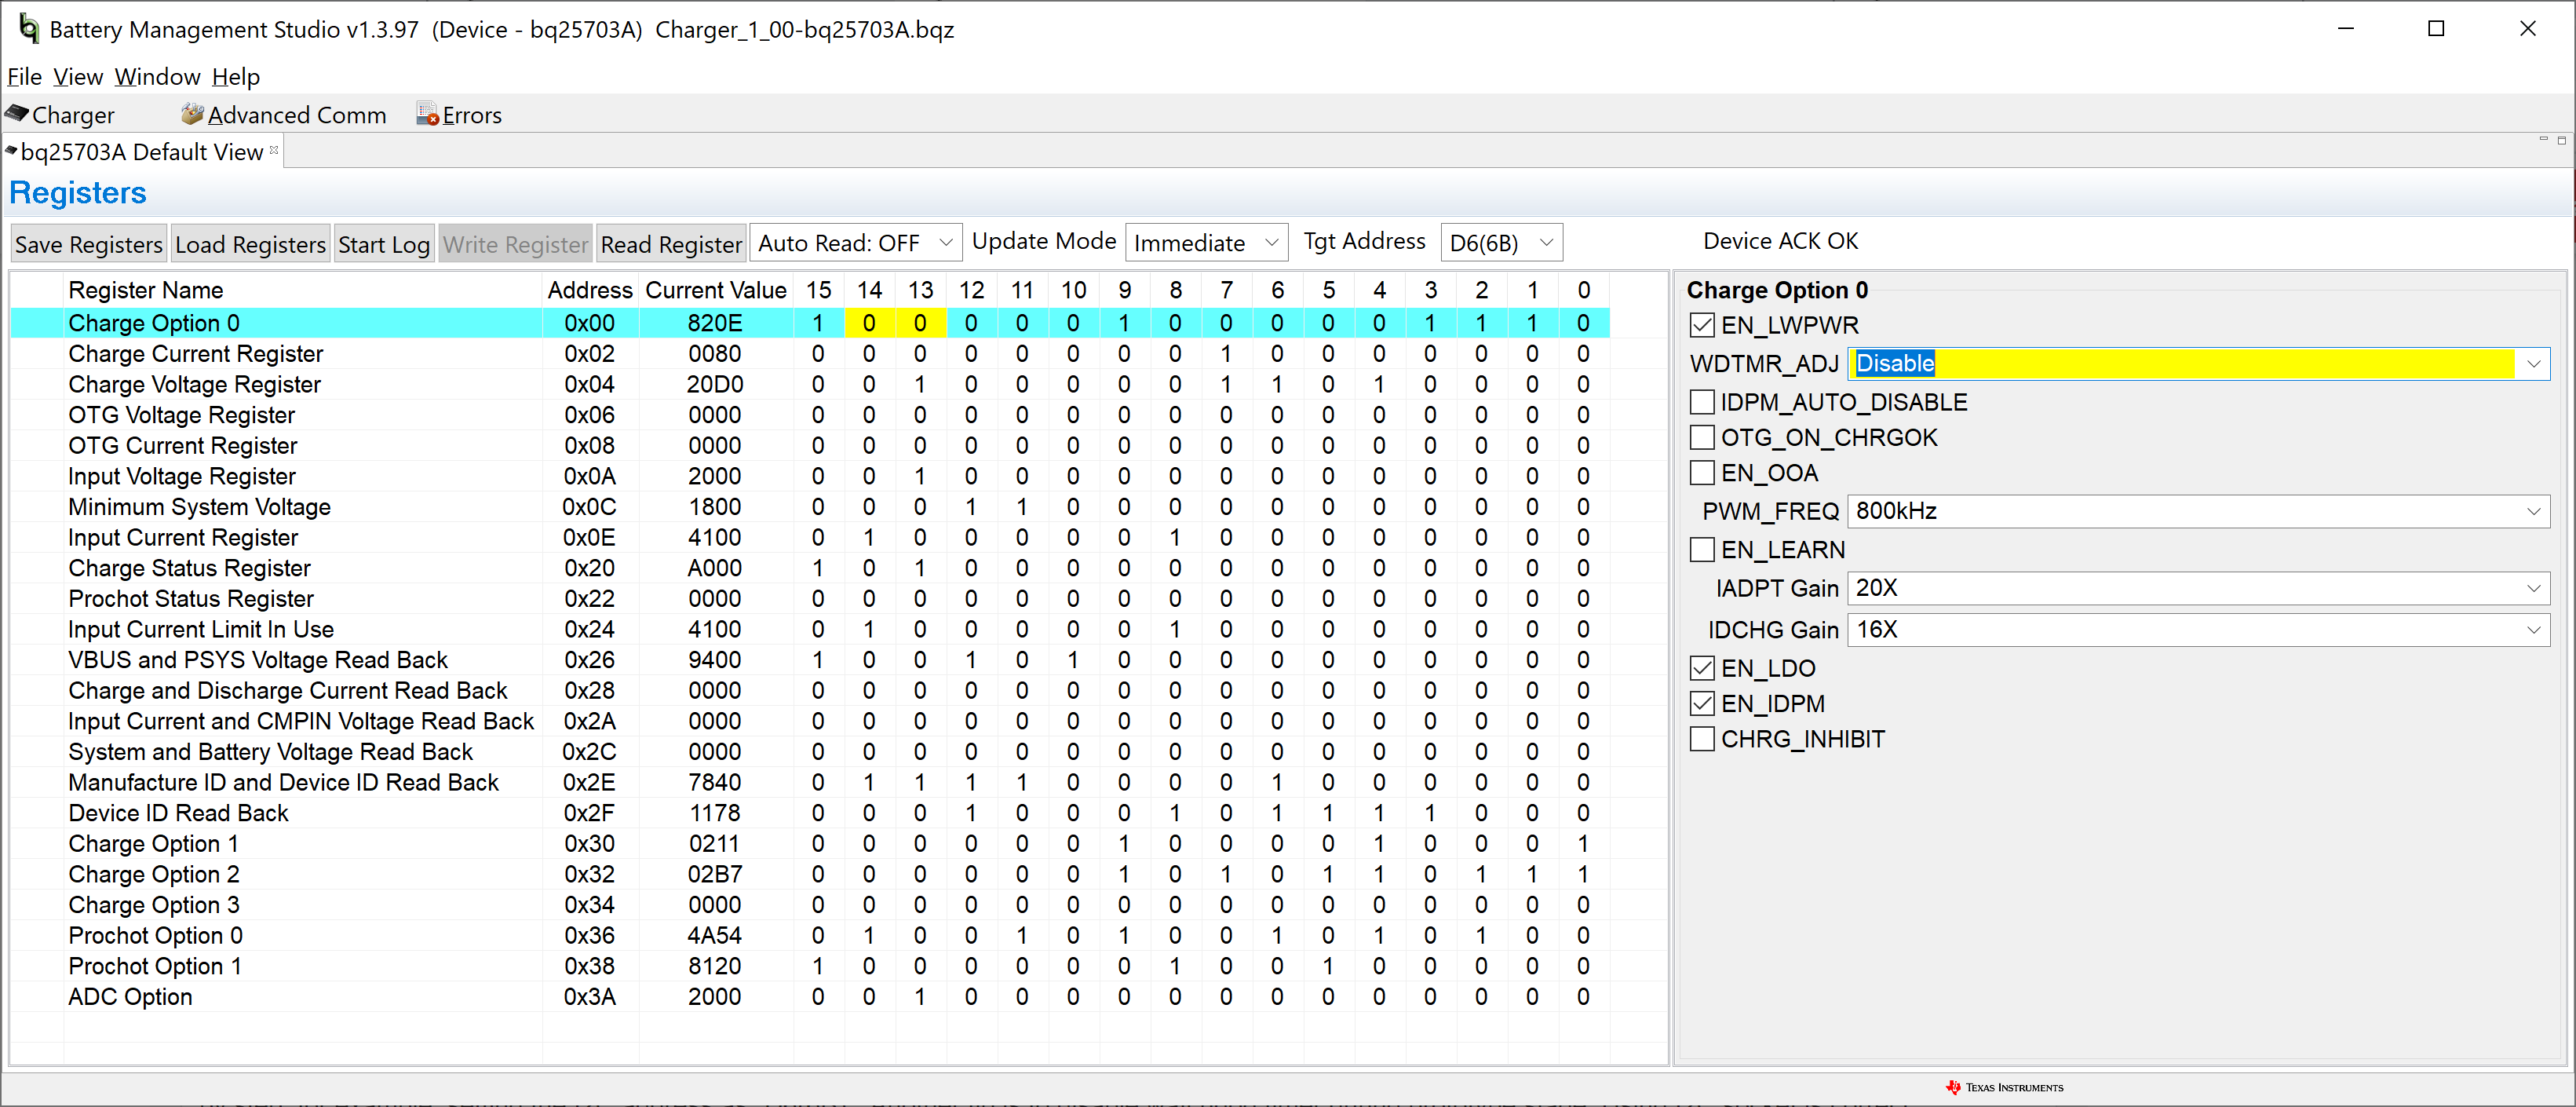This screenshot has height=1107, width=2576.
Task: Select the Input Voltage Register row
Action: pyautogui.click(x=810, y=476)
